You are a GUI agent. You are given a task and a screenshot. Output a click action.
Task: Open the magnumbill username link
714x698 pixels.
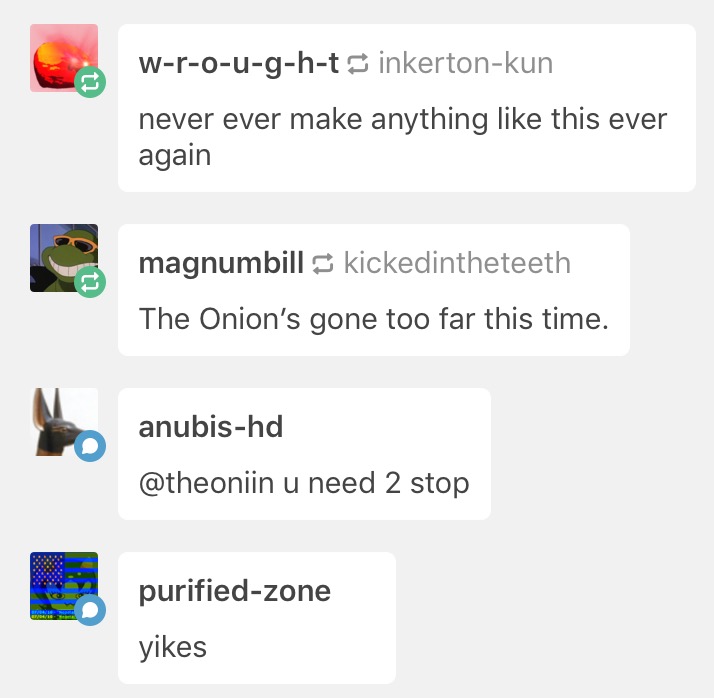[221, 263]
